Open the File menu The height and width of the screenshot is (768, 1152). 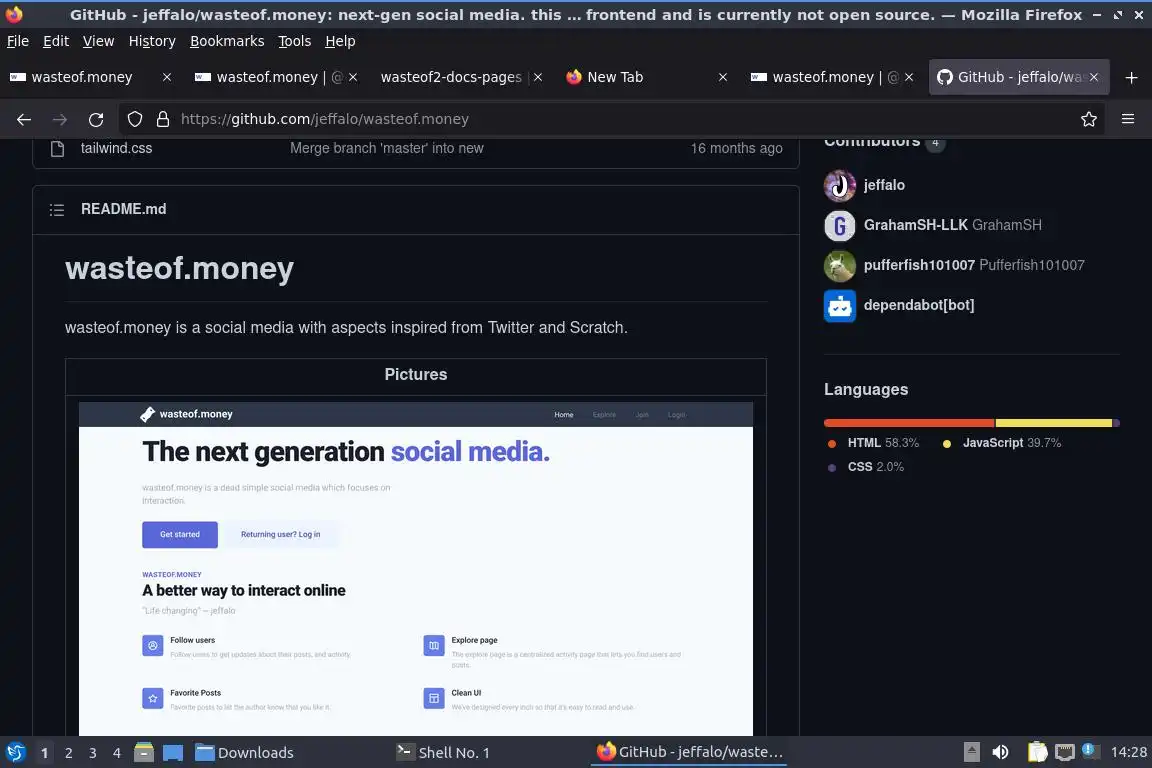click(18, 41)
